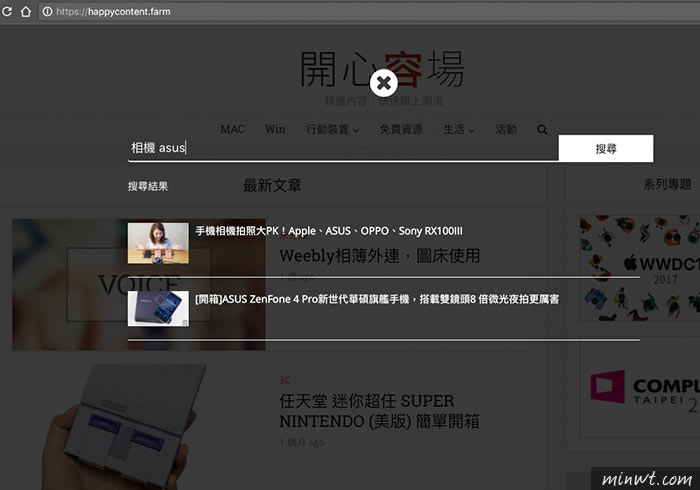
Task: Click the browser reload icon
Action: (x=7, y=12)
